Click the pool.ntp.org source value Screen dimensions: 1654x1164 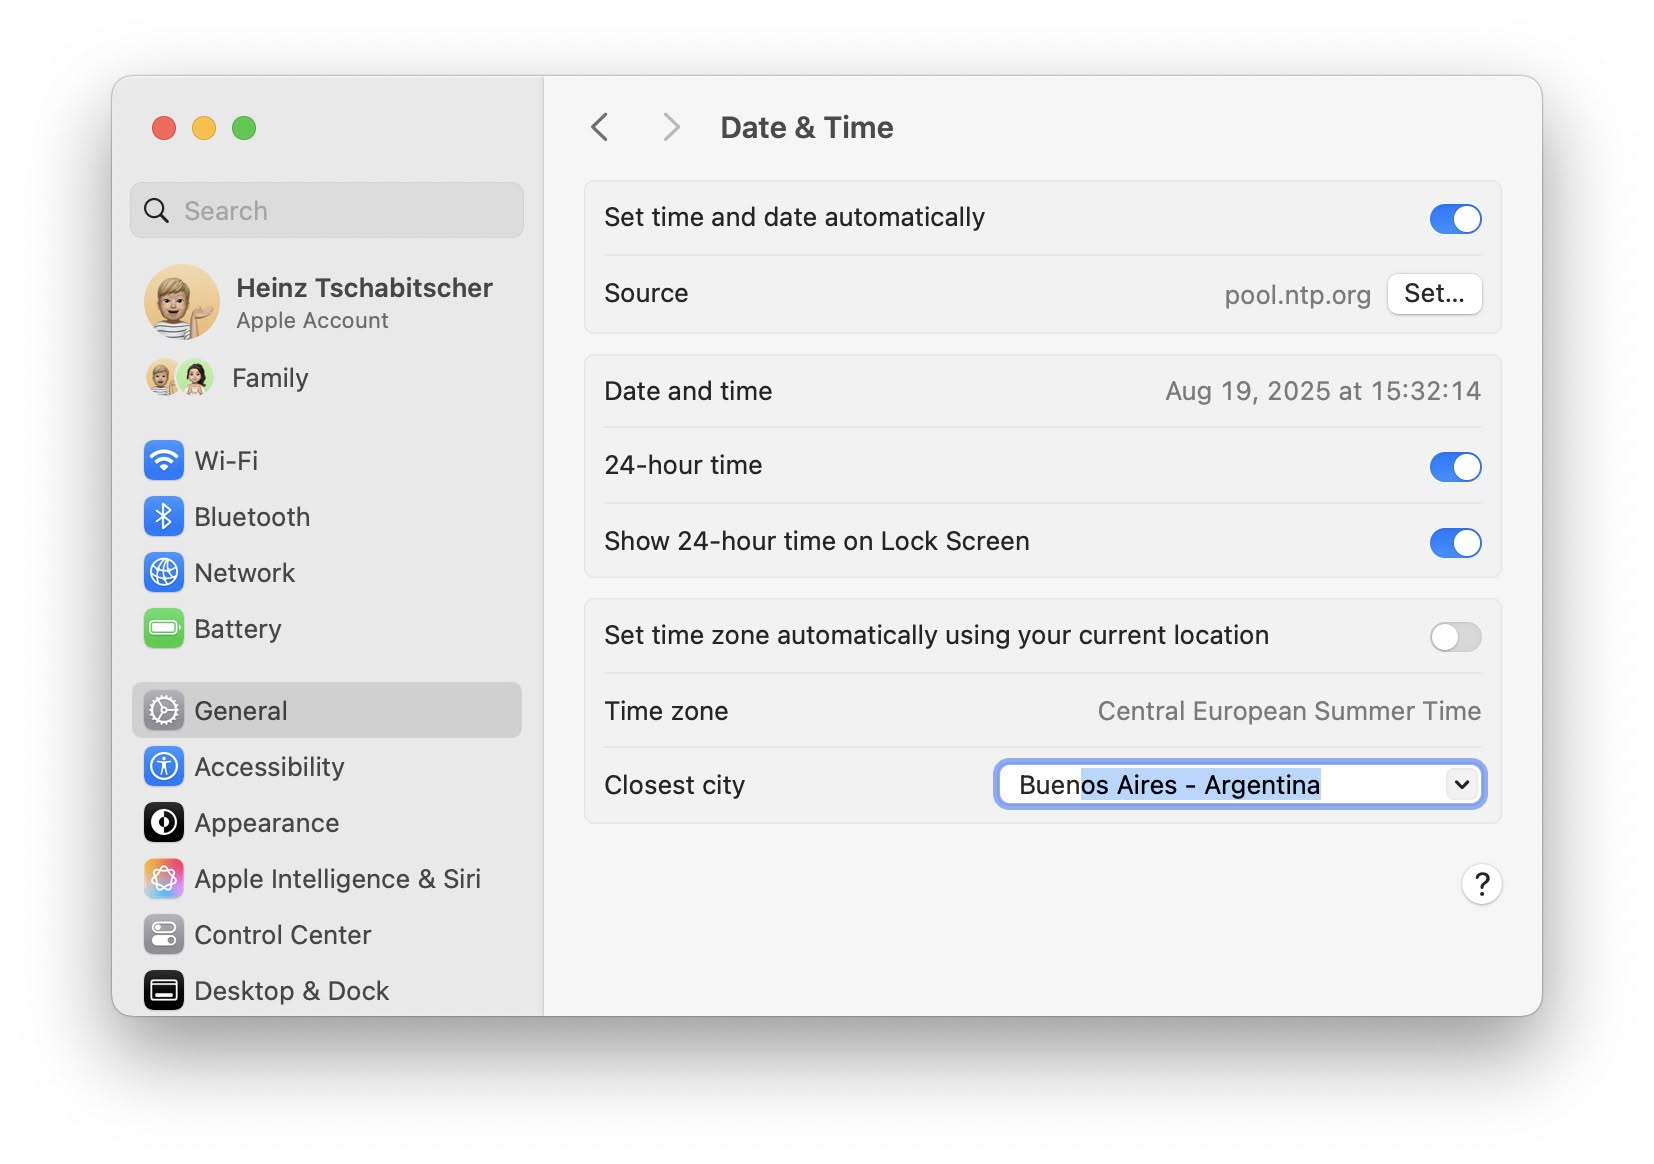[1297, 295]
